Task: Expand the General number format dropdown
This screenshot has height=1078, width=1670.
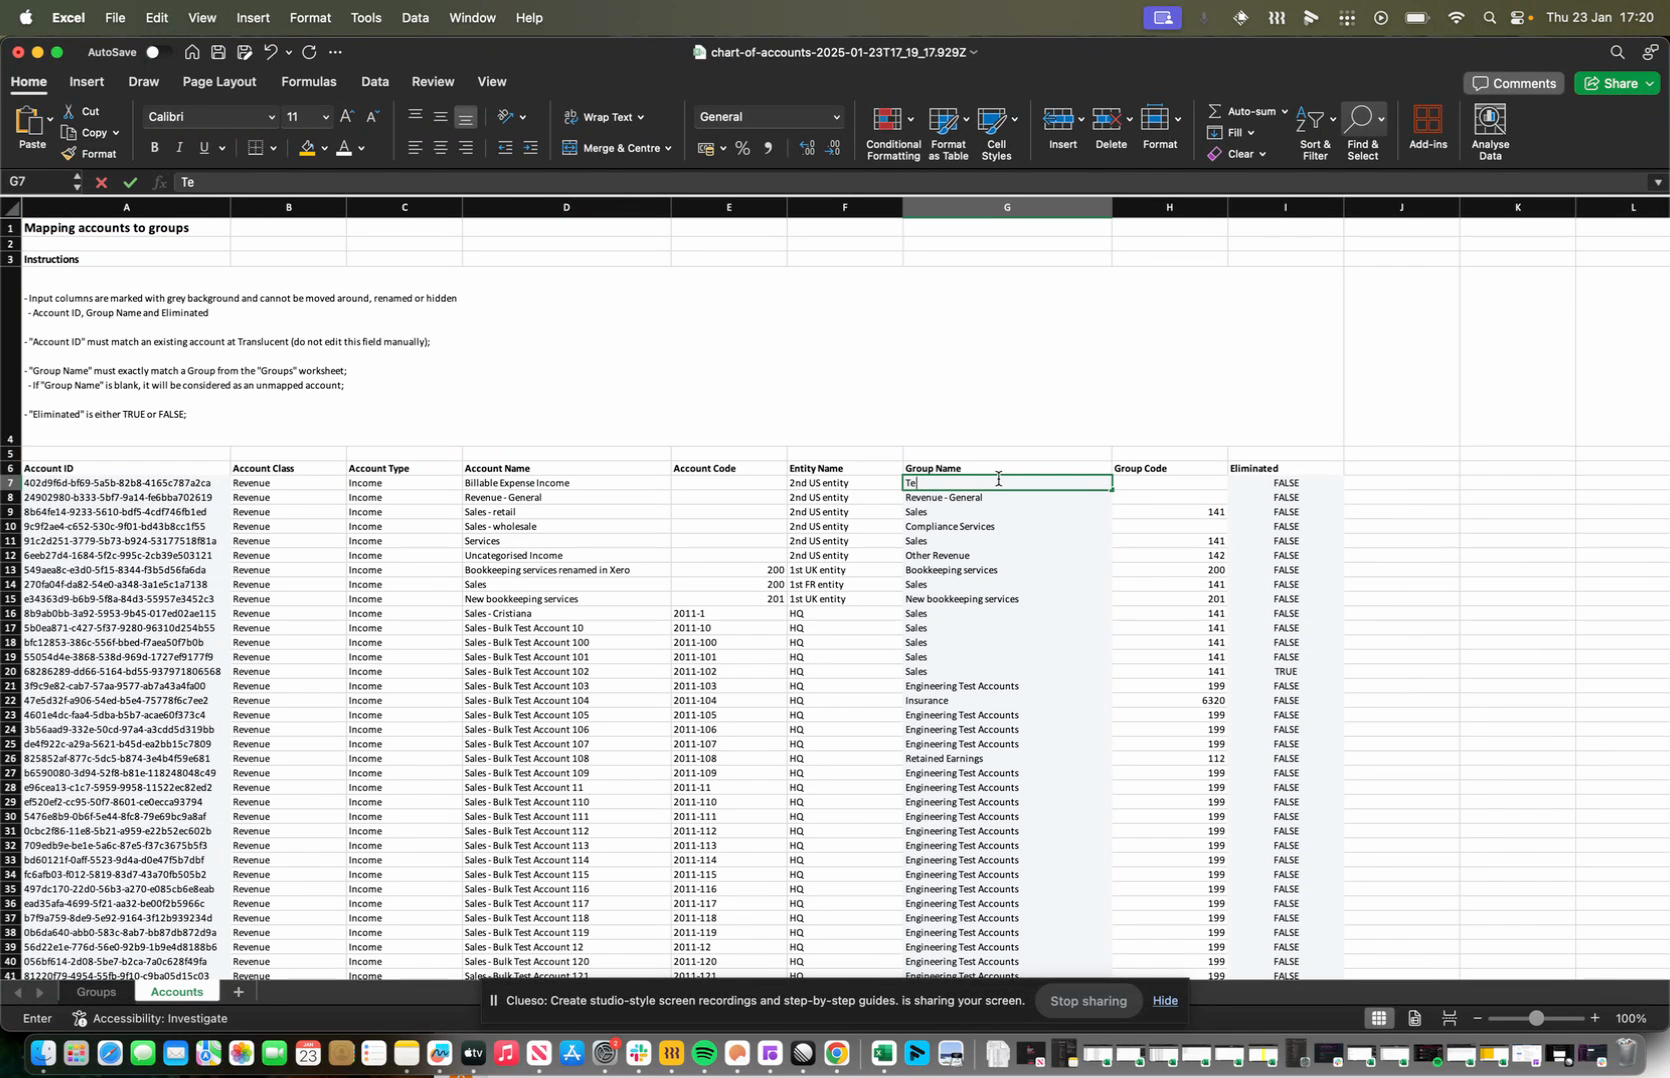Action: point(836,117)
